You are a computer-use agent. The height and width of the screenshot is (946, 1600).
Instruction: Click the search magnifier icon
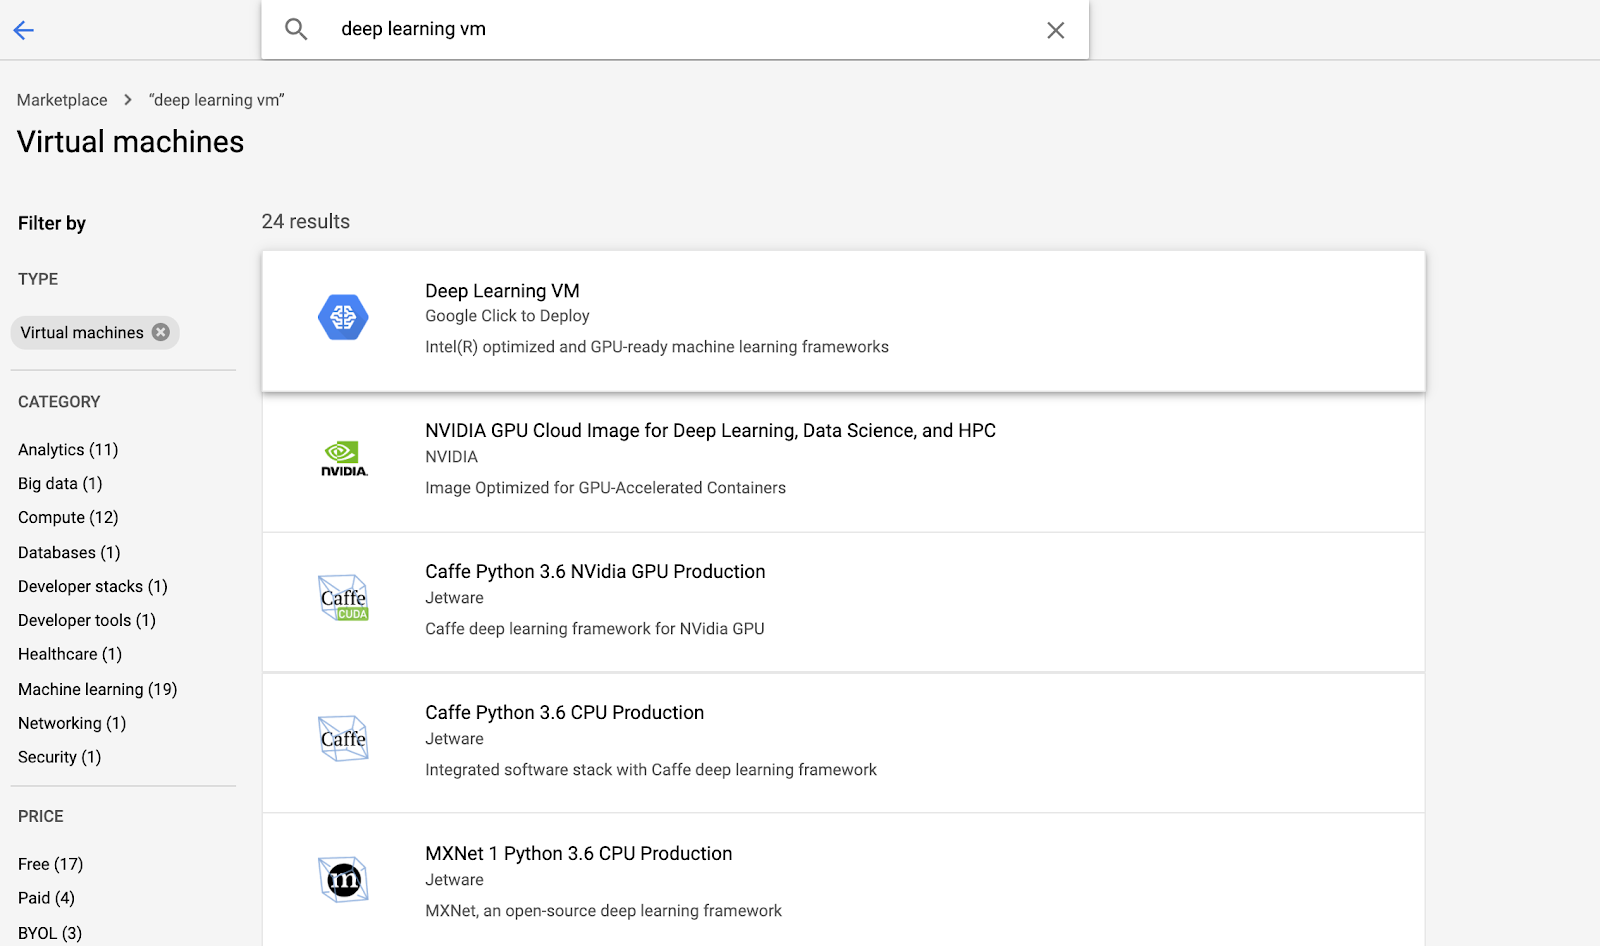pyautogui.click(x=296, y=29)
